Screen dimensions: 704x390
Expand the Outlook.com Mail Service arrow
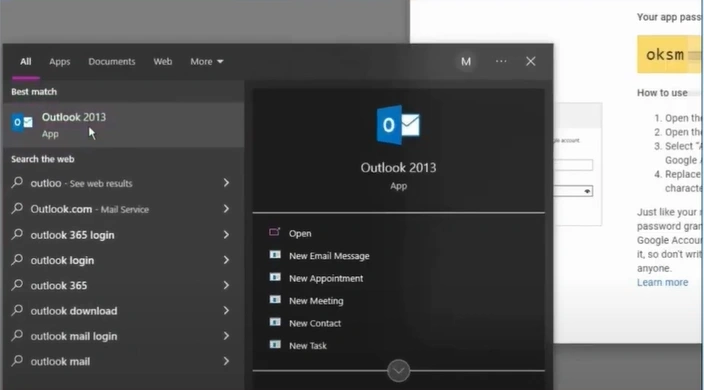226,209
